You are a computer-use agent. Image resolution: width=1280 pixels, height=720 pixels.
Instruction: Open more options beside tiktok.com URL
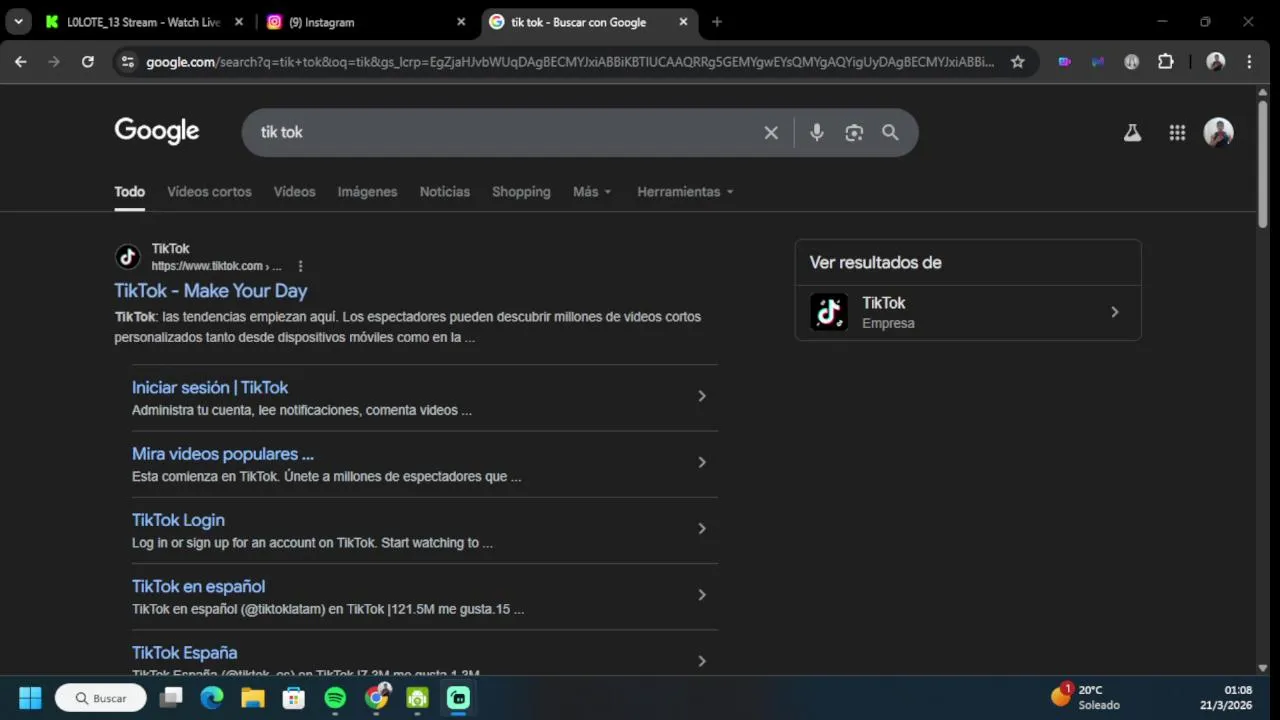pyautogui.click(x=300, y=266)
